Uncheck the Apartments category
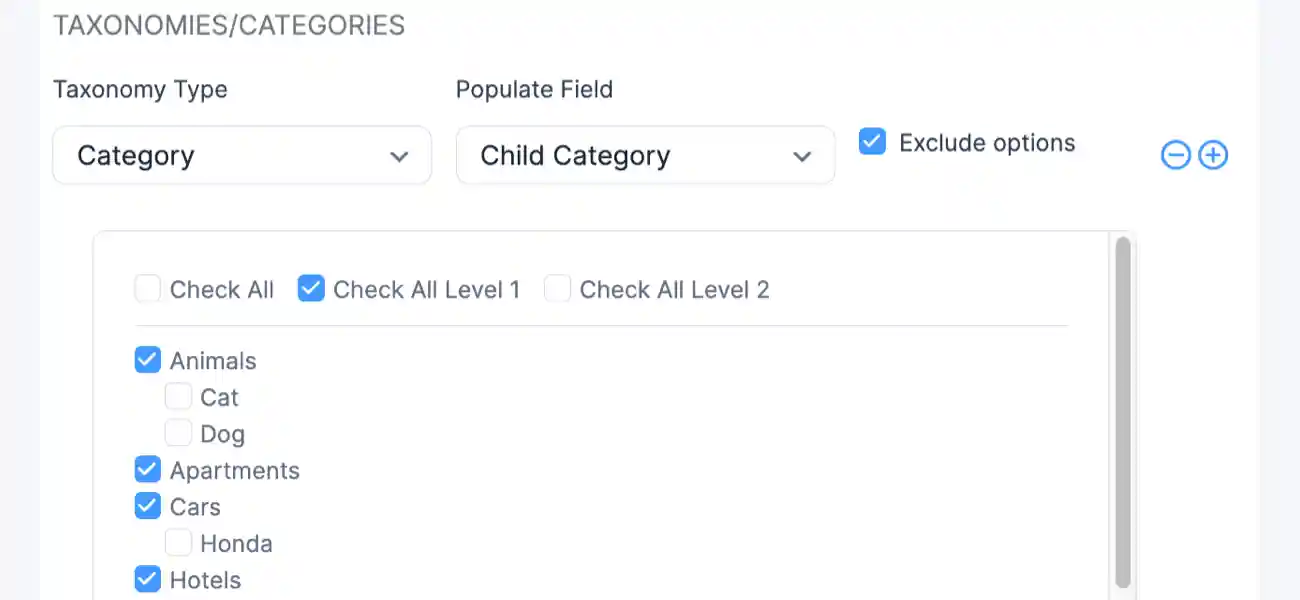The width and height of the screenshot is (1300, 600). pyautogui.click(x=147, y=469)
